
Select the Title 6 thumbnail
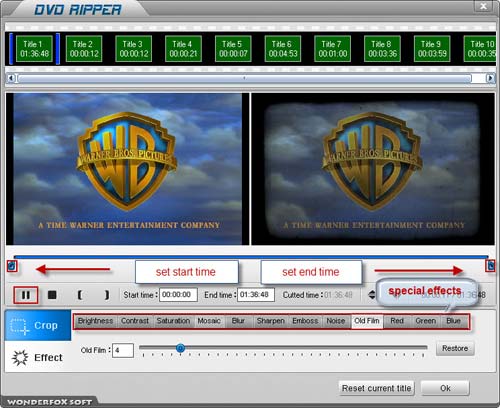click(283, 49)
